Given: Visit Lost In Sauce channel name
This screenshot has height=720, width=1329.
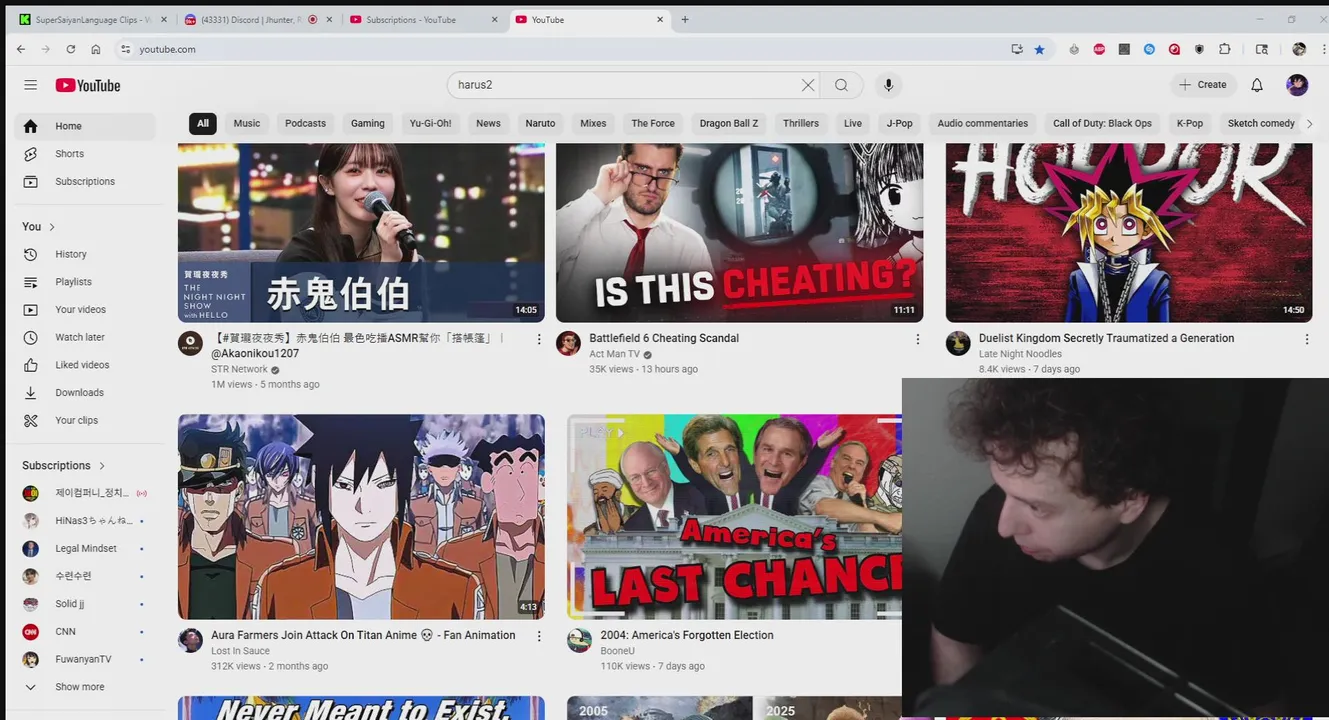Looking at the screenshot, I should 240,651.
